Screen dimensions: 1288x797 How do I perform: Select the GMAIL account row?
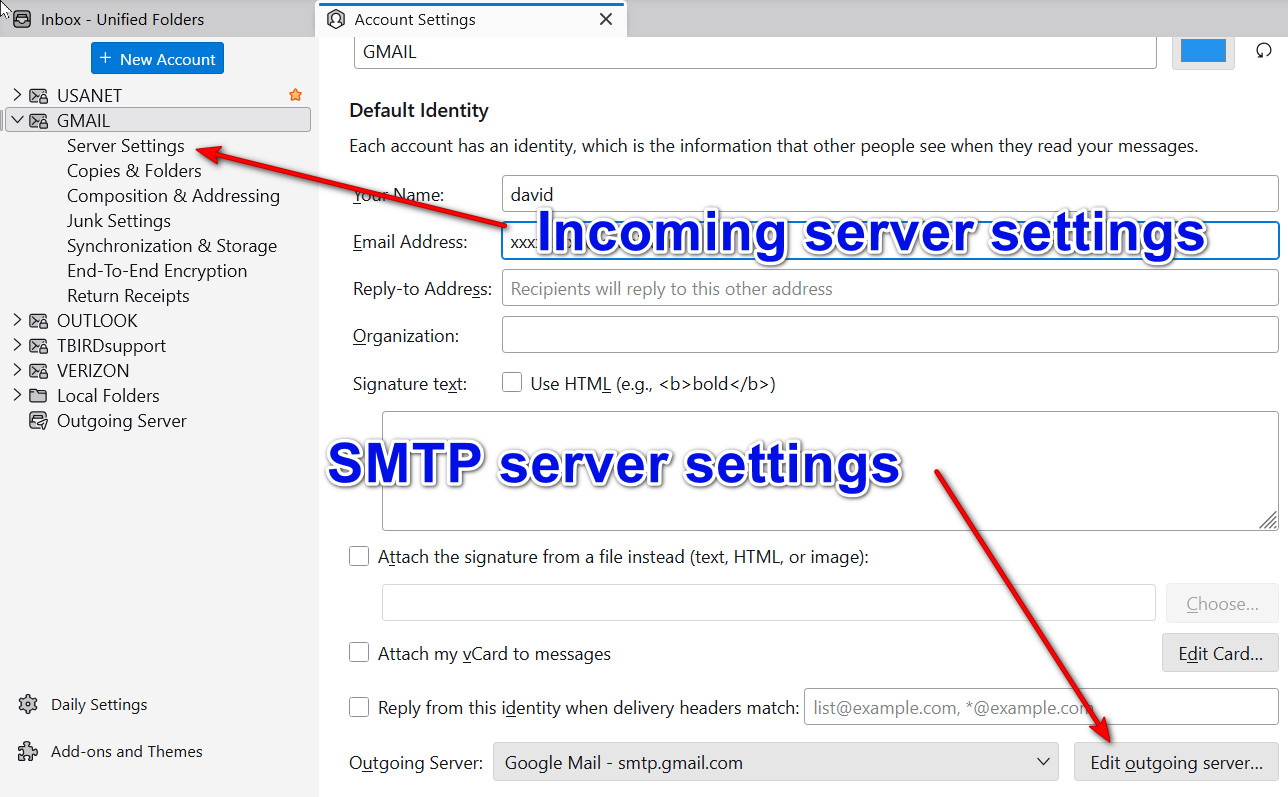coord(158,120)
